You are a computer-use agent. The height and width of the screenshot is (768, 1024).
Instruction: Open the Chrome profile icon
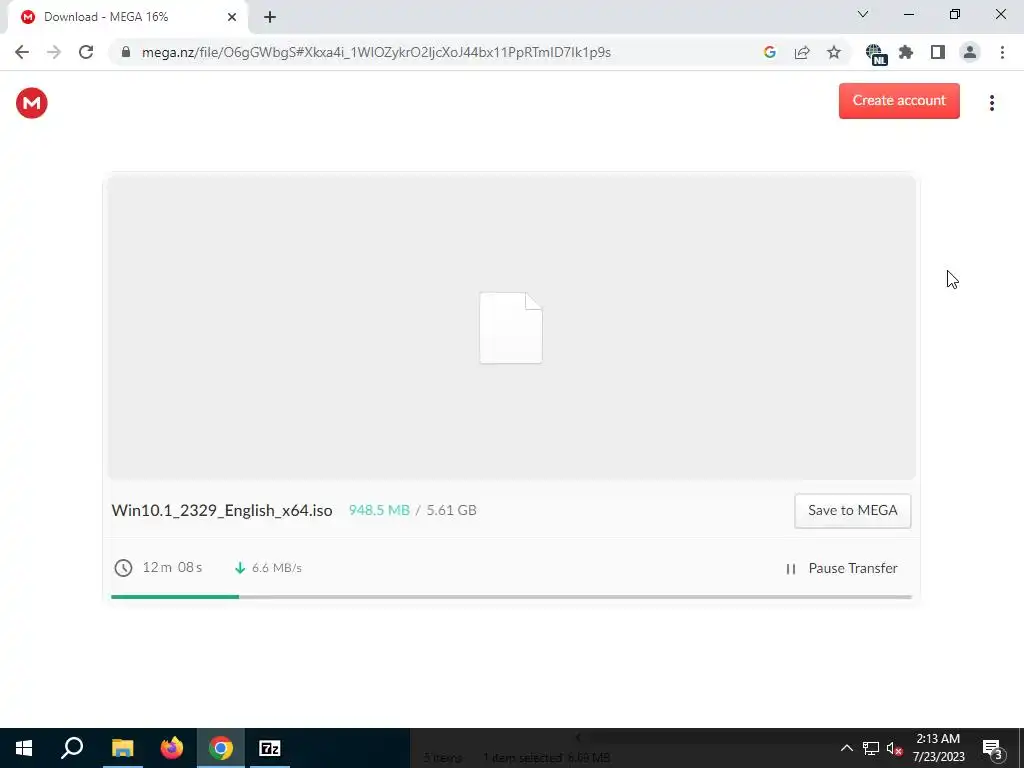pos(970,52)
